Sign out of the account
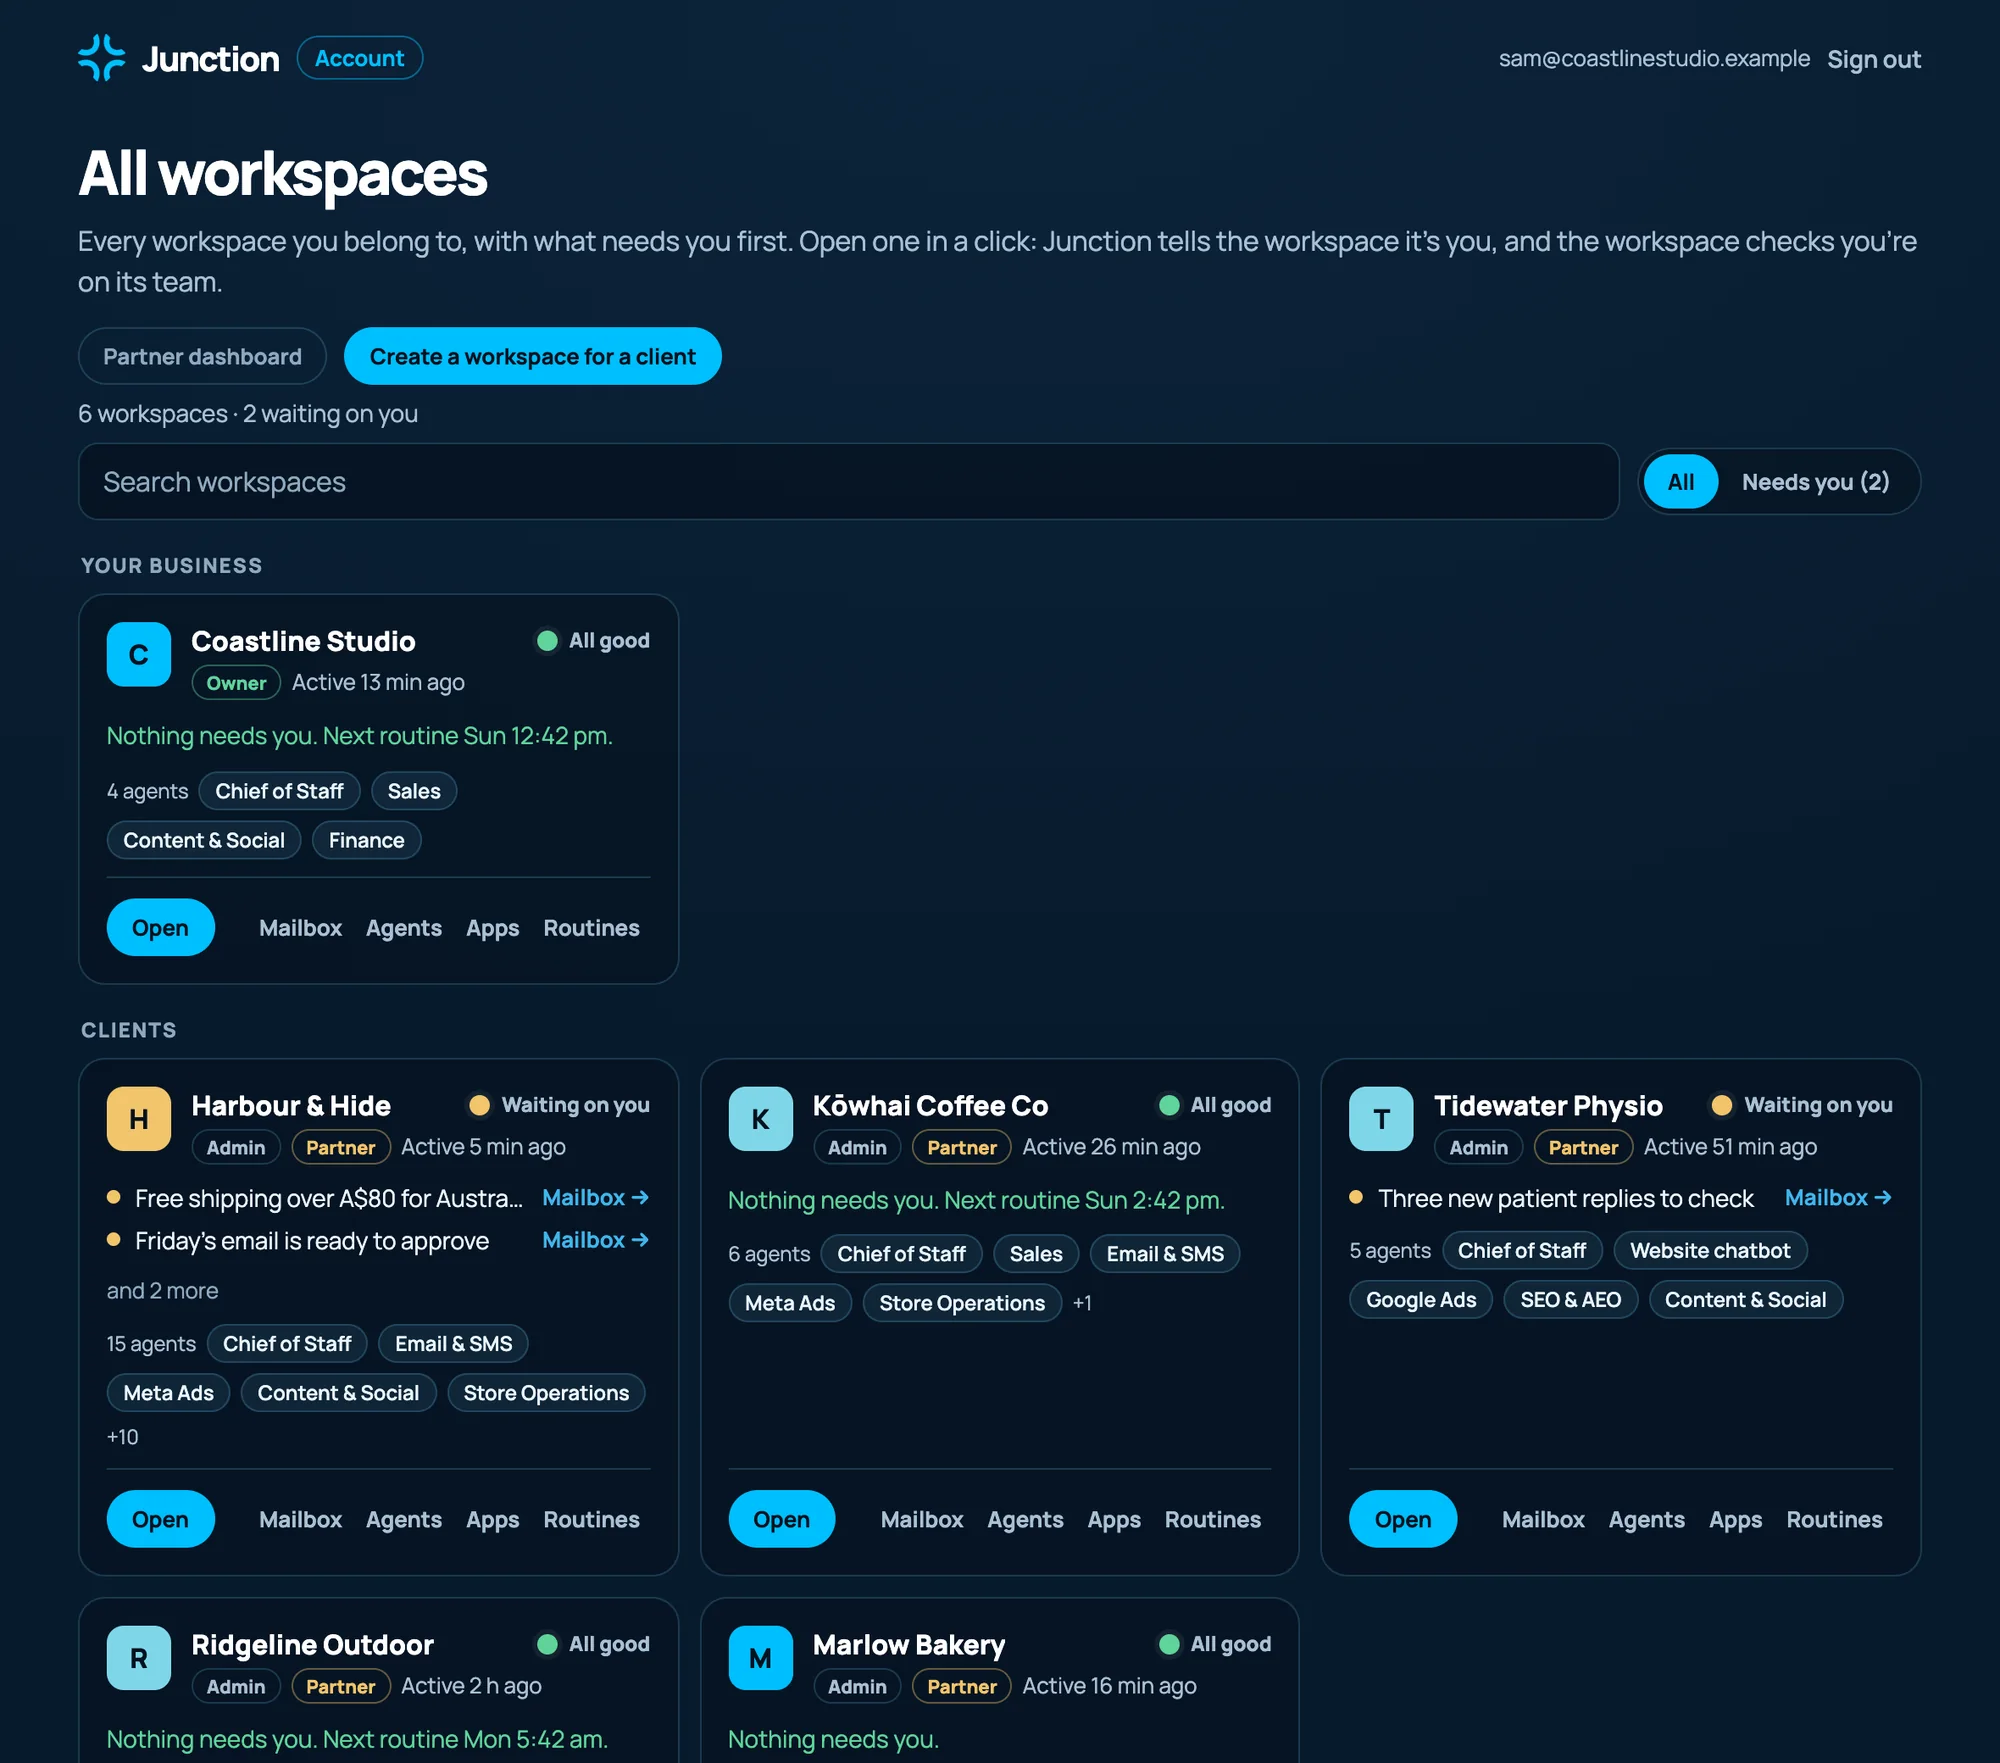Screen dimensions: 2000x1763 (x=1874, y=59)
